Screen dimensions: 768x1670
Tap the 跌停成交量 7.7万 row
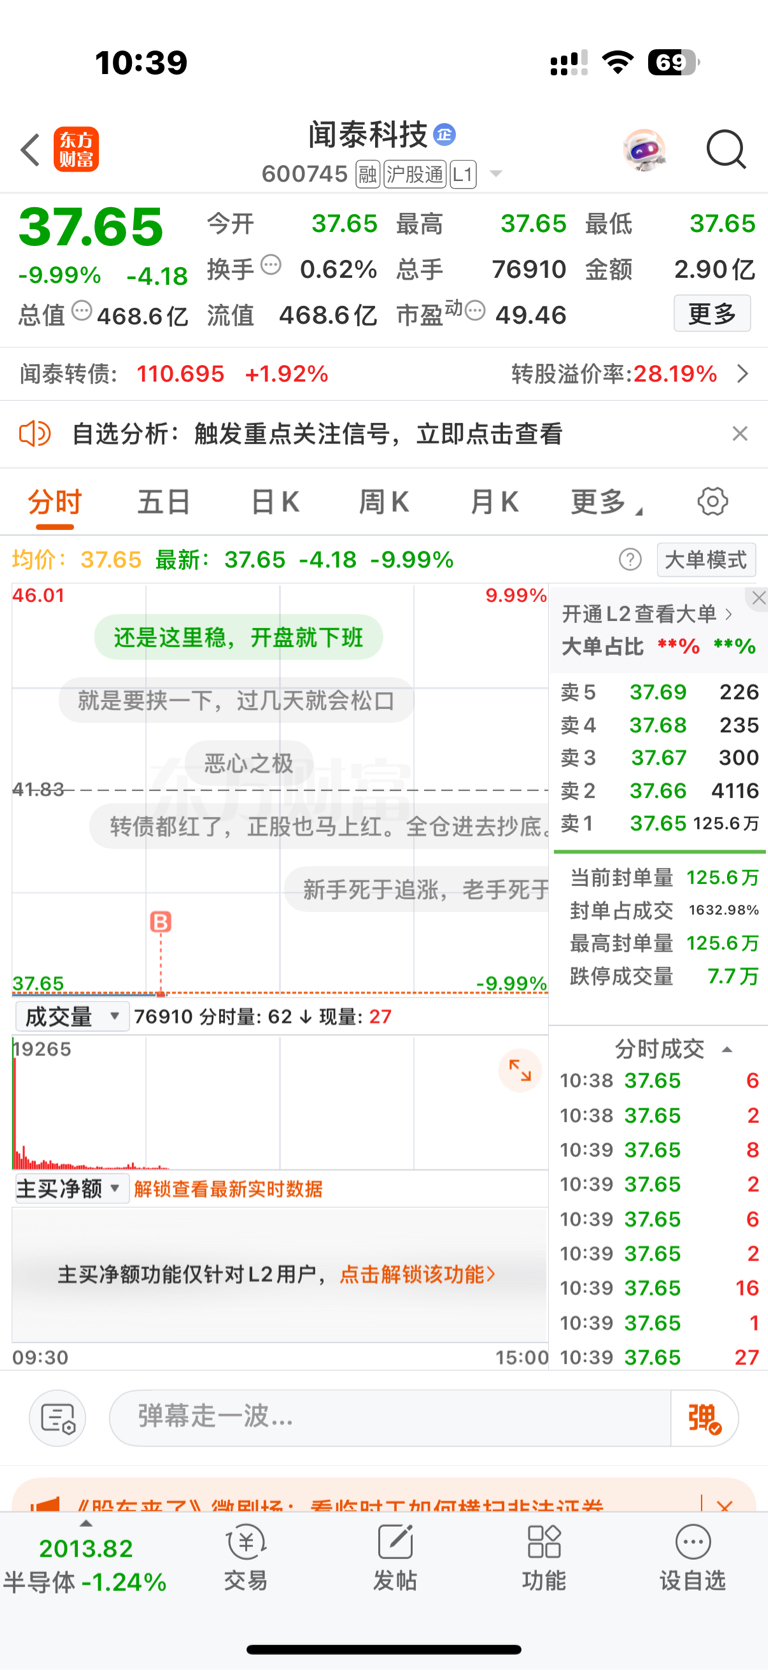click(x=664, y=976)
